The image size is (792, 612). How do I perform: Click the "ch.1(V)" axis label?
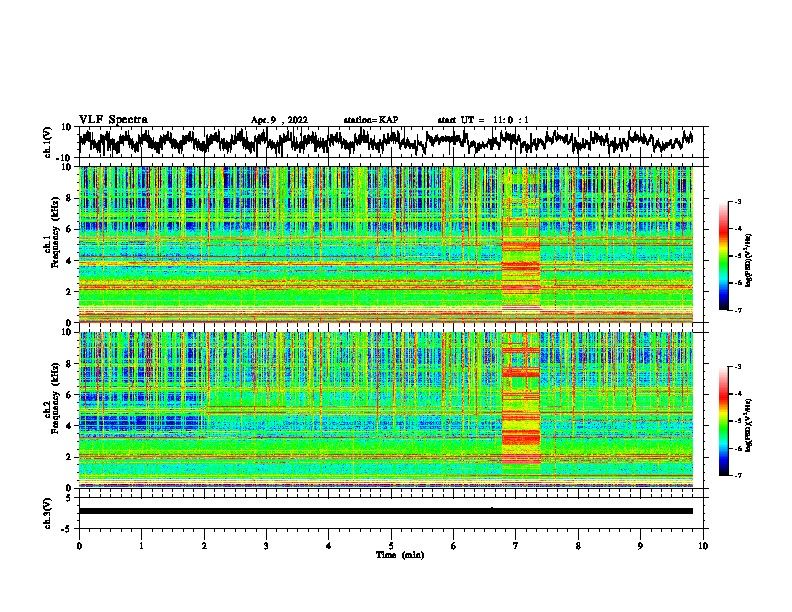(48, 142)
